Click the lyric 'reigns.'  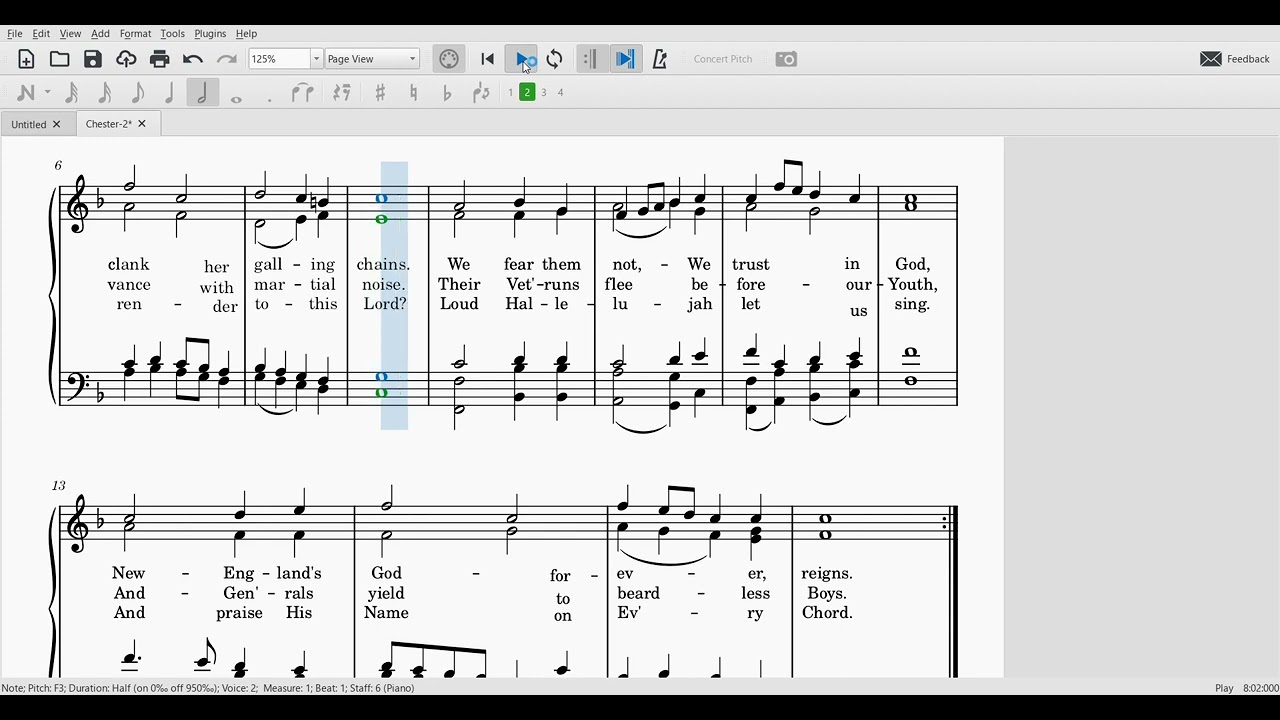(827, 574)
